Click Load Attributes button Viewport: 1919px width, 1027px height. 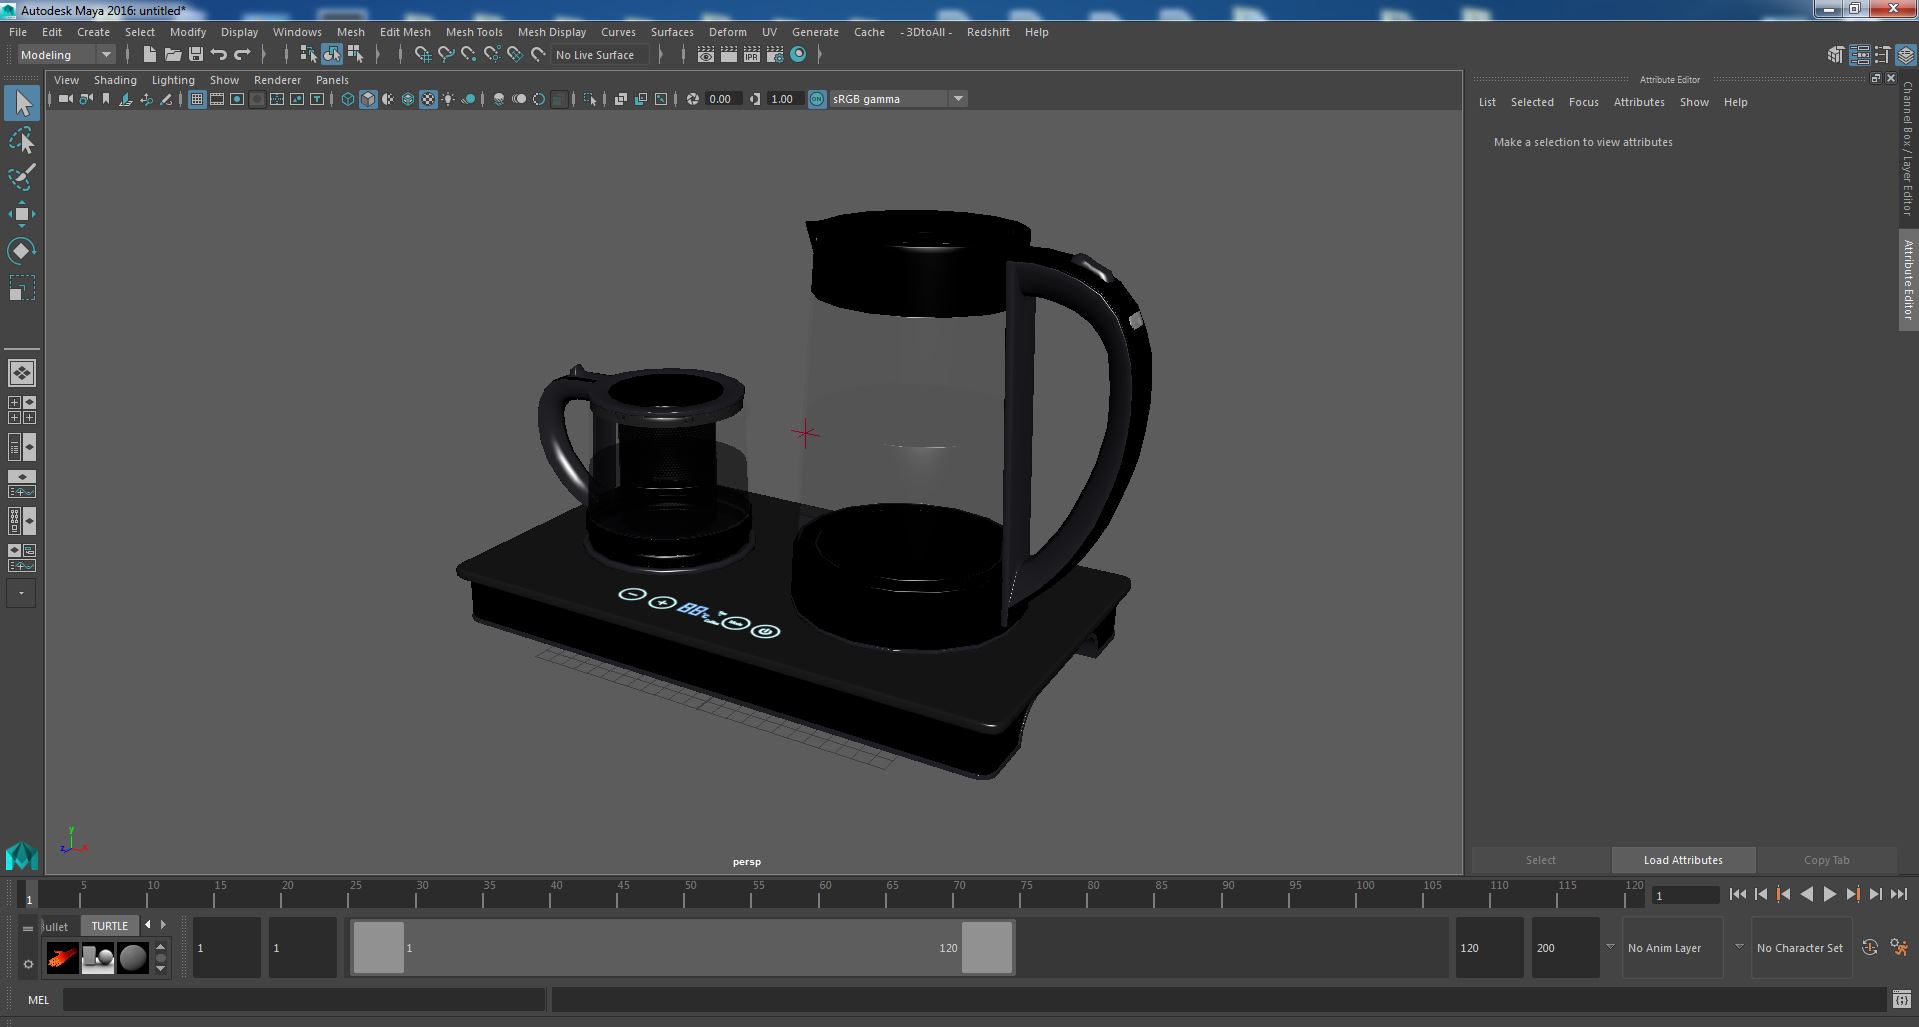tap(1683, 860)
